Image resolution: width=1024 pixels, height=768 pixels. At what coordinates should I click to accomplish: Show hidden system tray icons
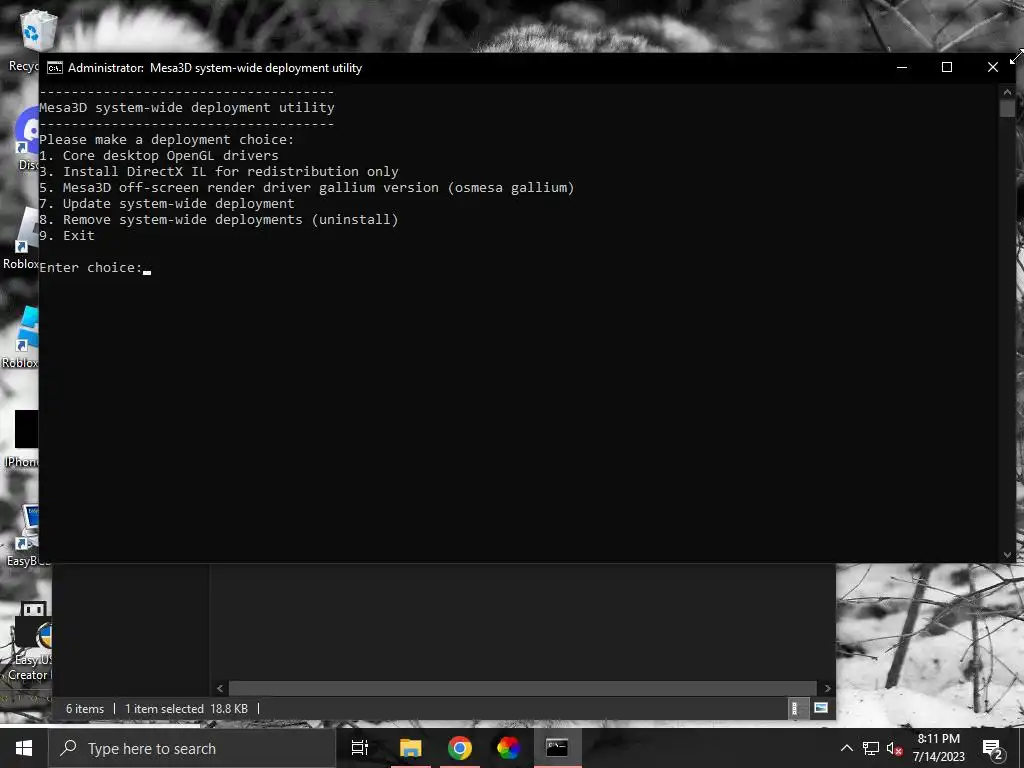click(x=846, y=748)
